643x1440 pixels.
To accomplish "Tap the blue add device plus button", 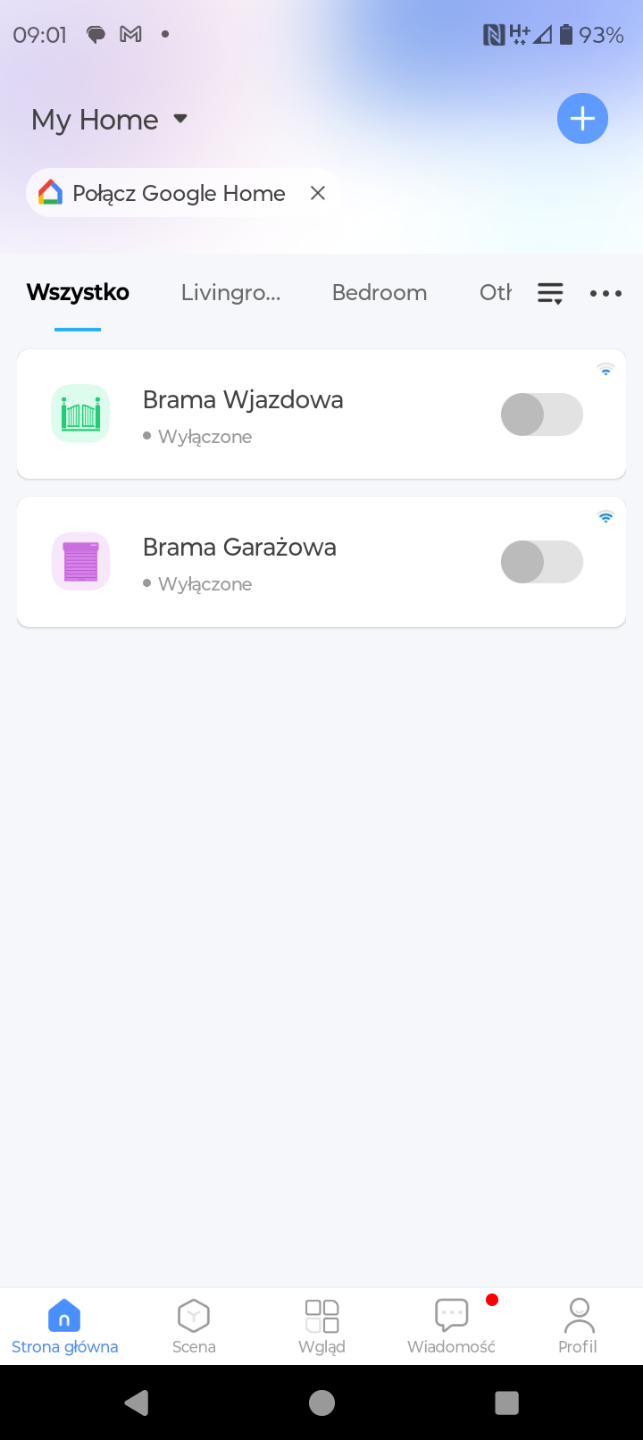I will (x=582, y=119).
